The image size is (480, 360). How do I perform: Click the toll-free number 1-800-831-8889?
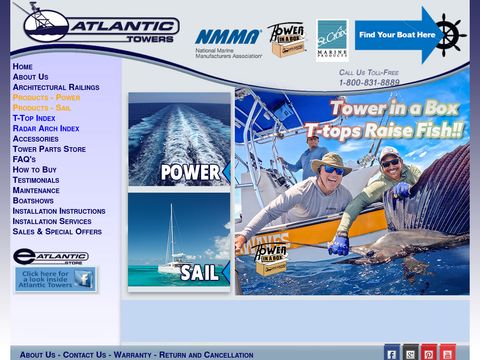coord(369,82)
